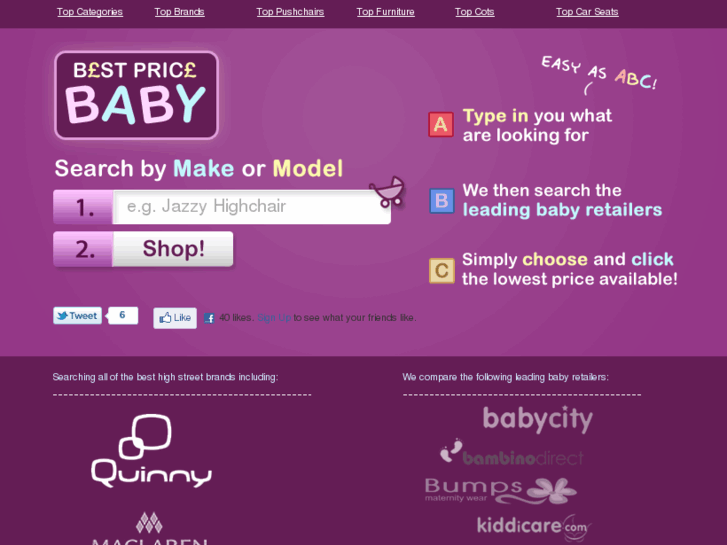This screenshot has height=545, width=727.
Task: Open the Top Brands menu
Action: pos(179,12)
